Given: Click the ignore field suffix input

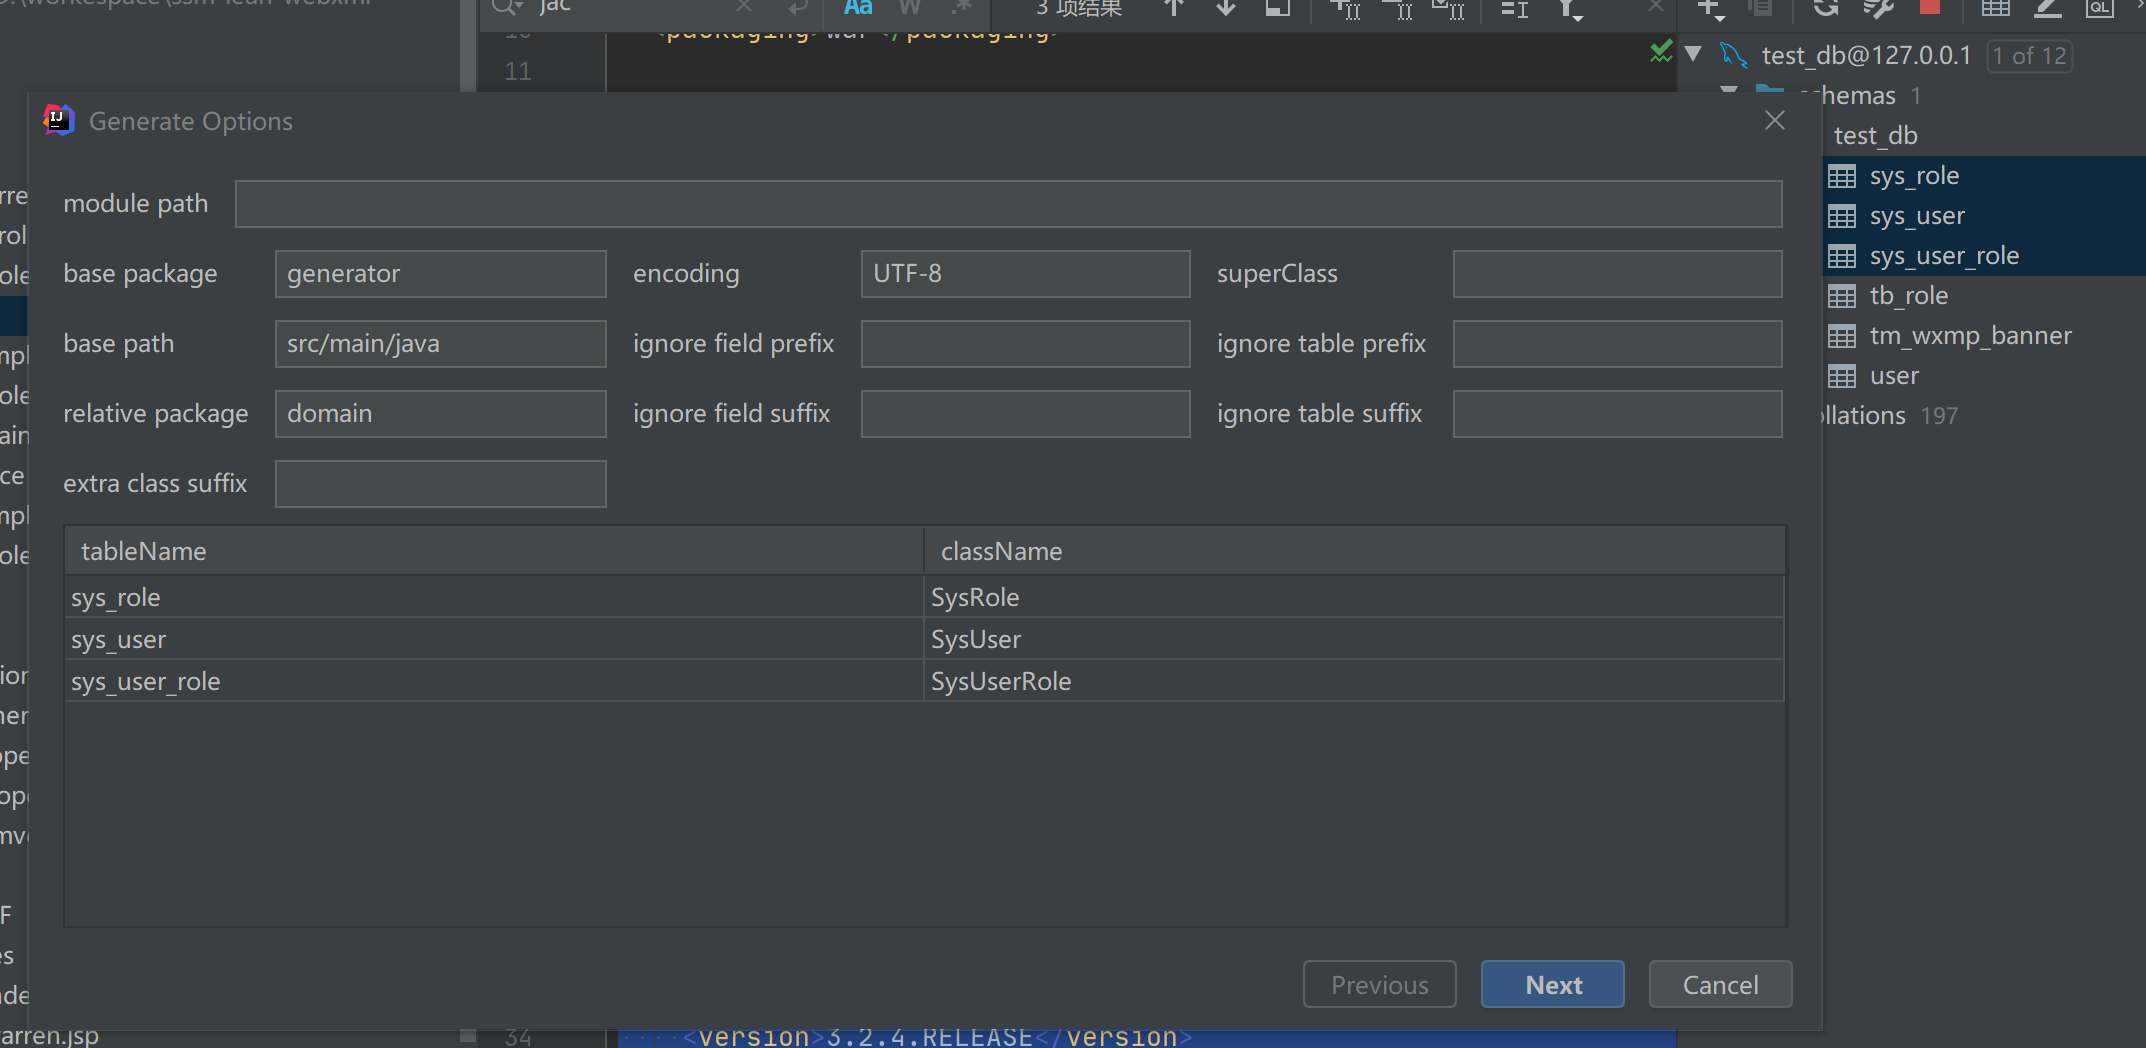Looking at the screenshot, I should [x=1025, y=414].
